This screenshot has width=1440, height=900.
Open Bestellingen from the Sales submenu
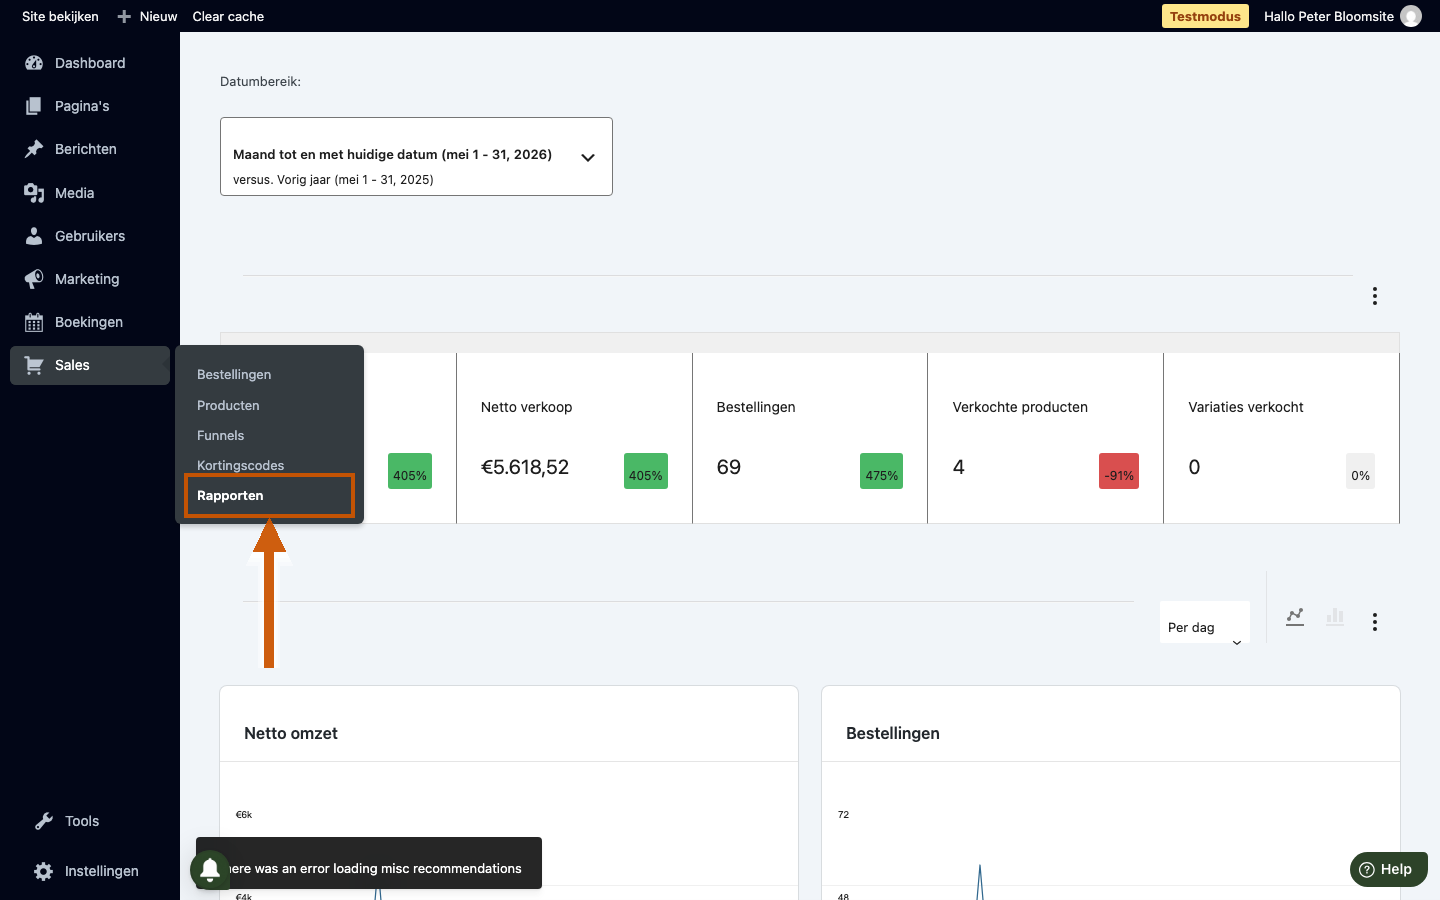click(x=234, y=374)
